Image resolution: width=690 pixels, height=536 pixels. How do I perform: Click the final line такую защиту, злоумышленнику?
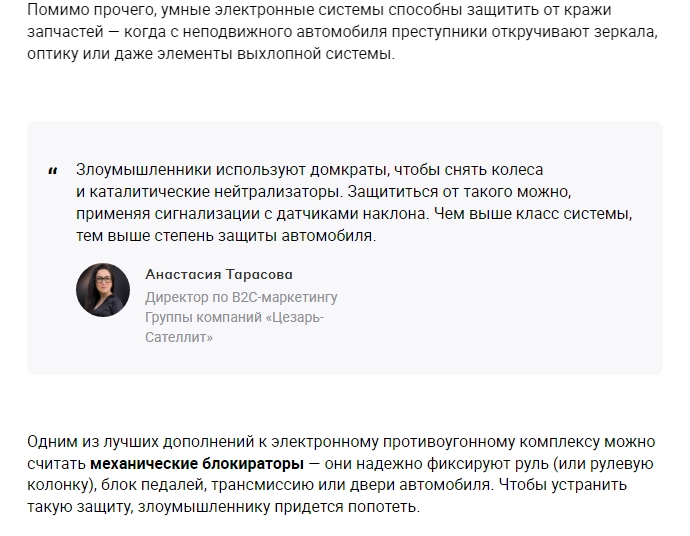point(224,507)
